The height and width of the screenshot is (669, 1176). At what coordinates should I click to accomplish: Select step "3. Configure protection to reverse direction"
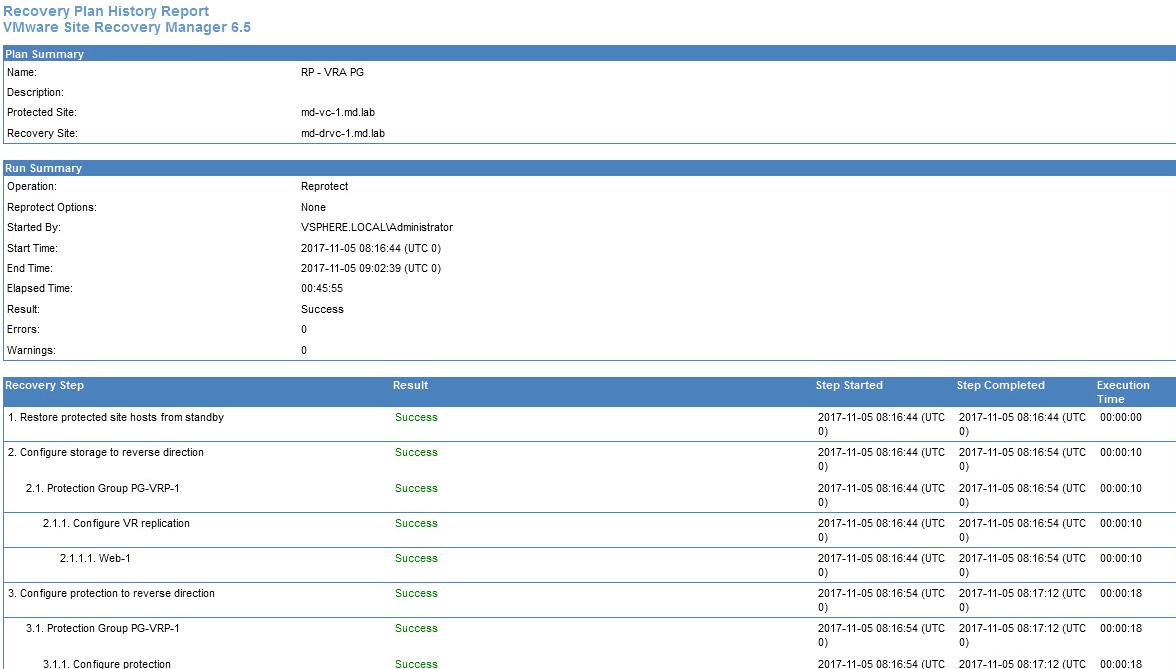click(111, 594)
